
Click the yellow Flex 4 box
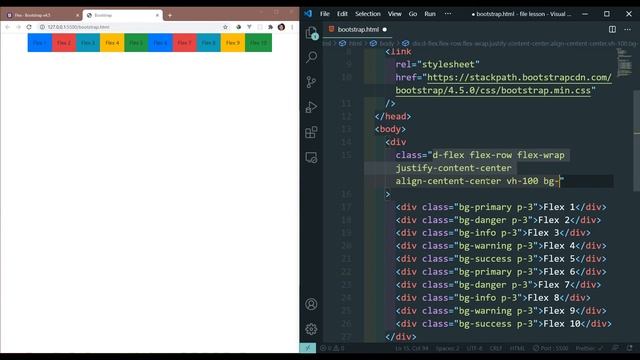point(112,43)
